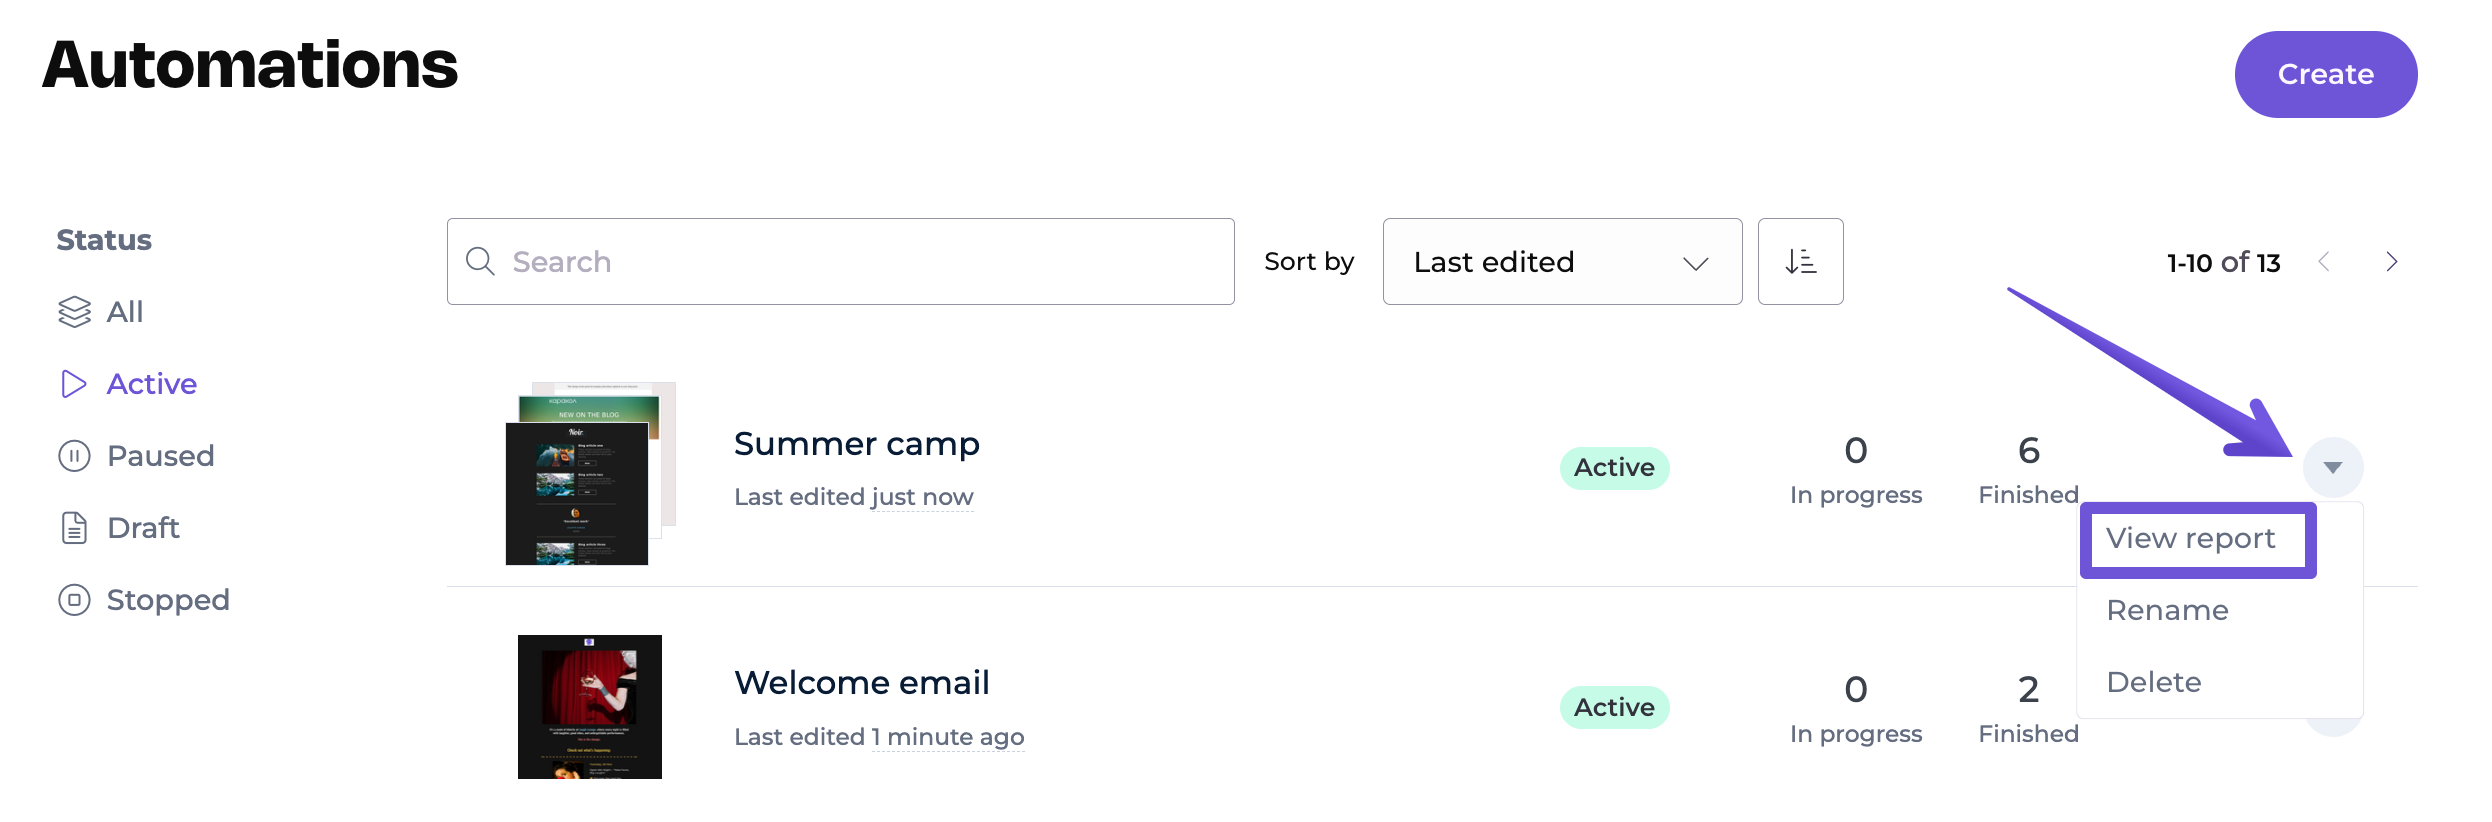Collapse the Summer camp actions dropdown arrow
Image resolution: width=2492 pixels, height=822 pixels.
click(2332, 468)
